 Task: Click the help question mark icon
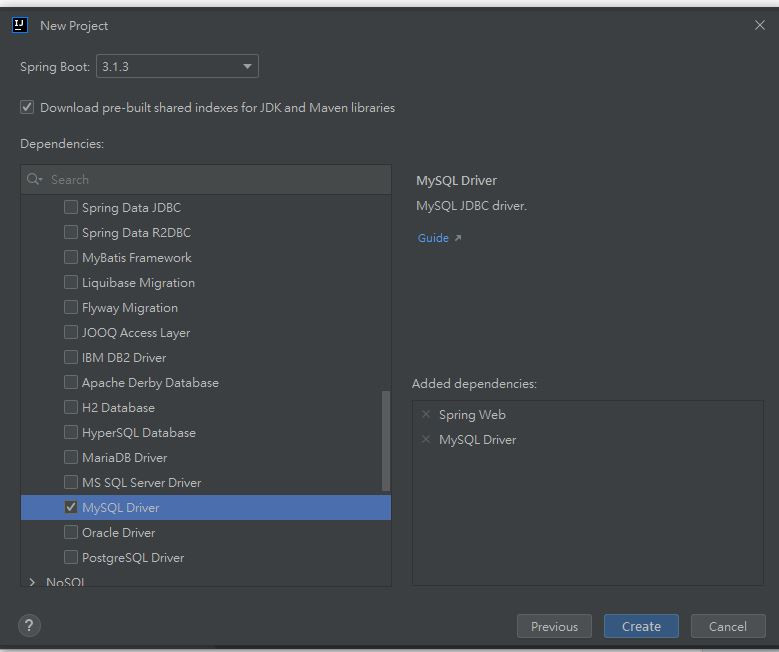pyautogui.click(x=29, y=626)
